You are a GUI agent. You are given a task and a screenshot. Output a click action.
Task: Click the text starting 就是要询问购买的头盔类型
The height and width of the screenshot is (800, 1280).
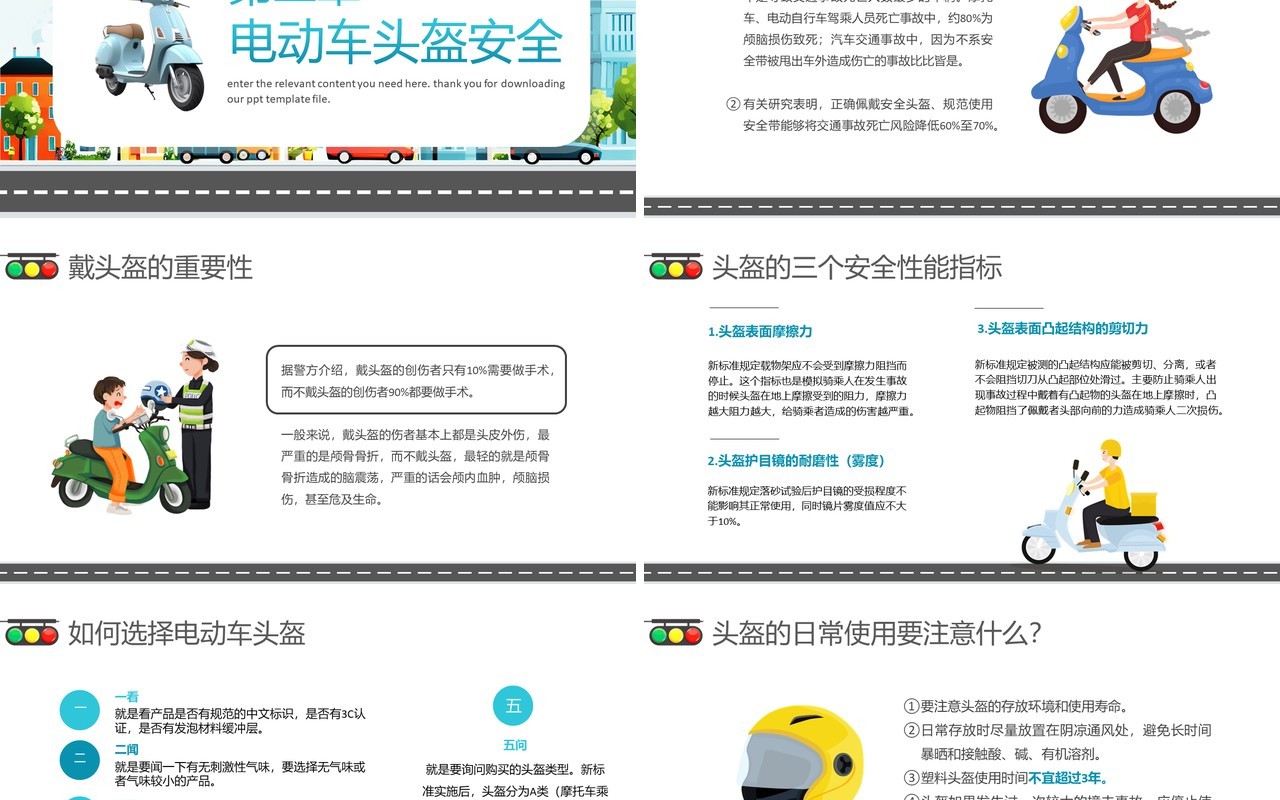[515, 781]
